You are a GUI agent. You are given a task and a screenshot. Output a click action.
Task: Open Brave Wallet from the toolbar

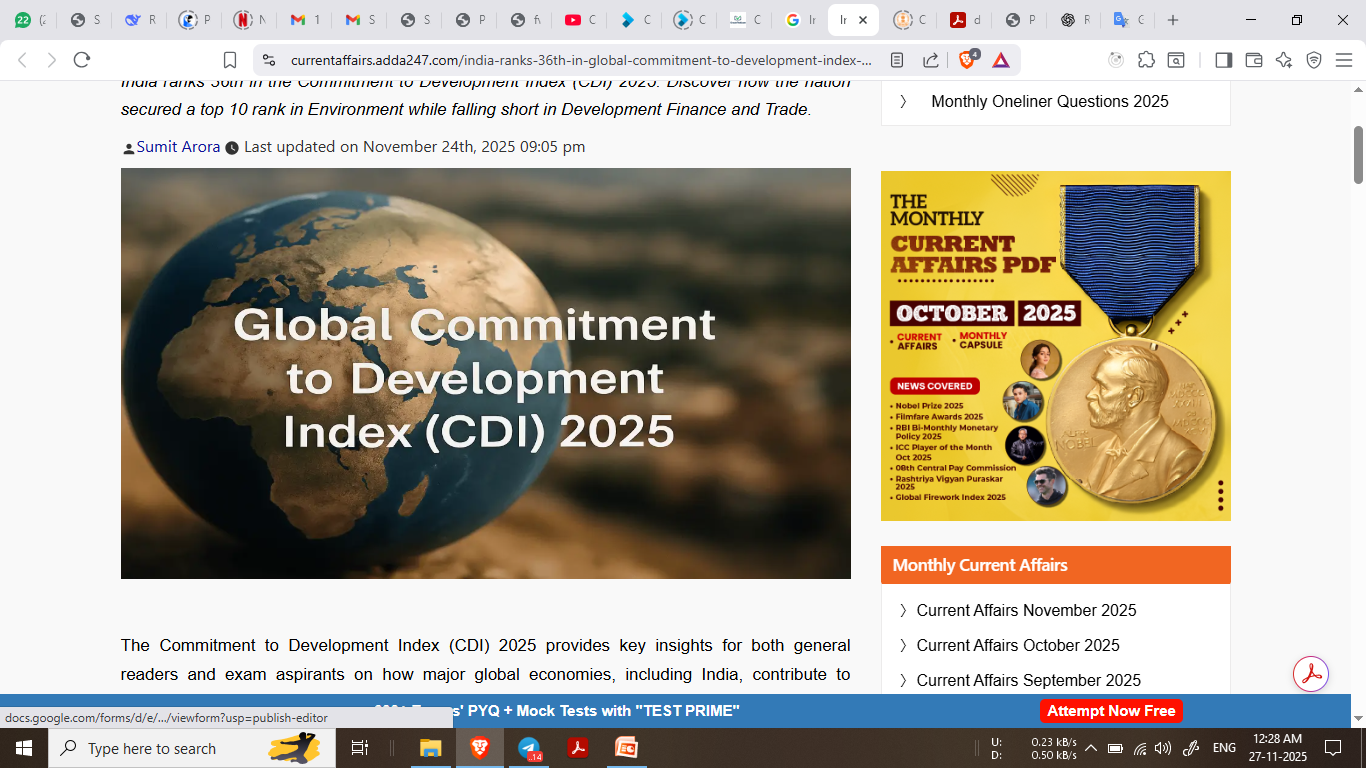click(x=1253, y=60)
